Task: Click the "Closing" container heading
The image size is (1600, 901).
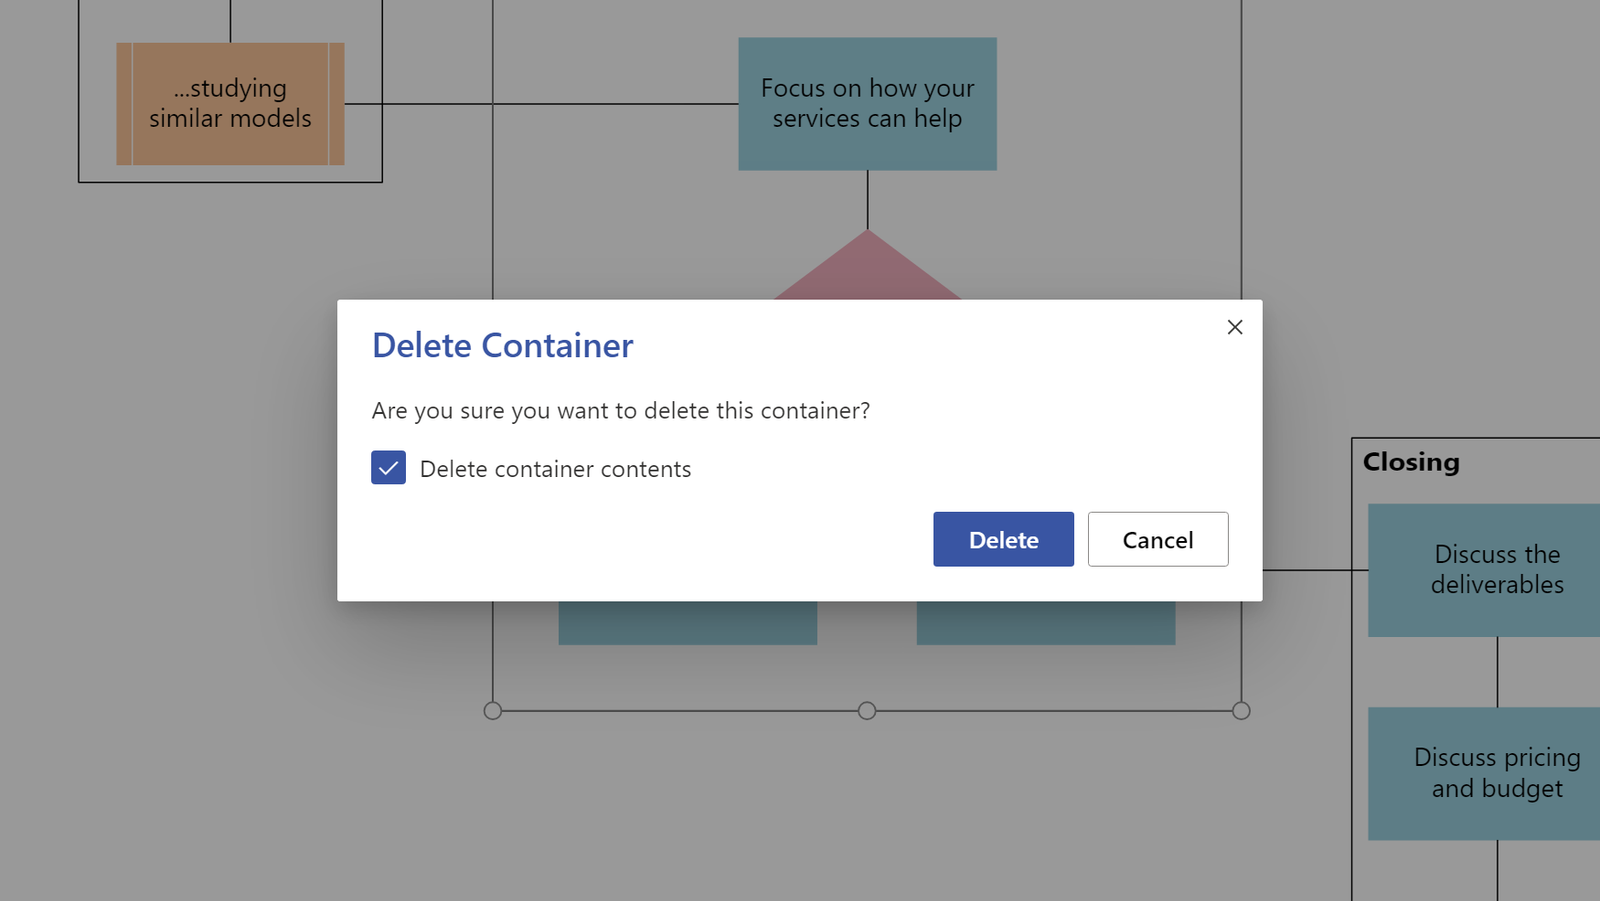Action: [x=1411, y=462]
